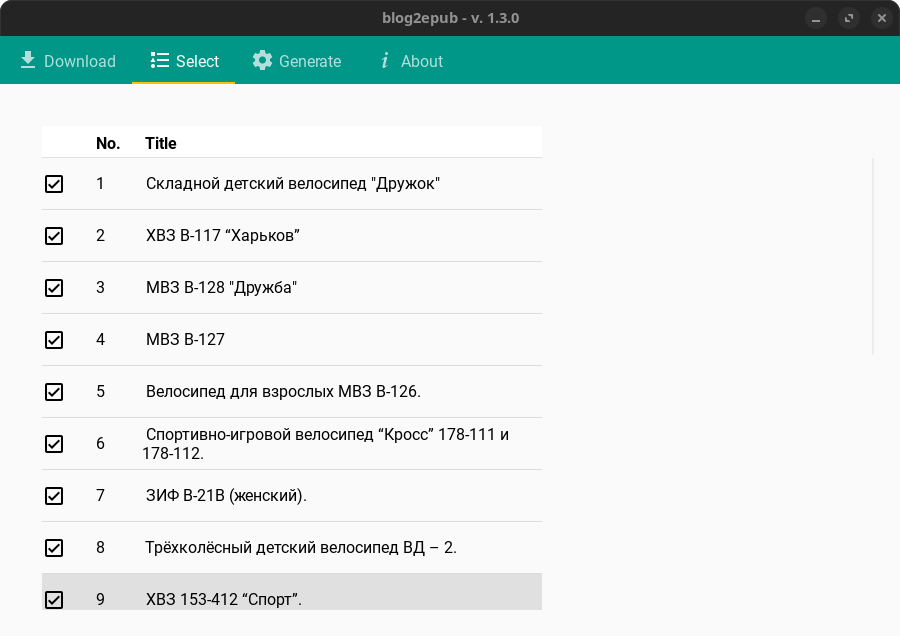The image size is (900, 636).
Task: Click the Трёхколёсный детский велосипед ВД – 2 title
Action: 301,548
